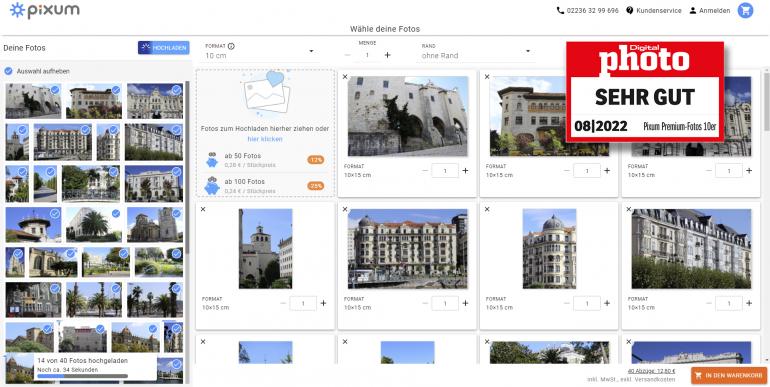770x387 pixels.
Task: Remove the castle wall photo card via X
Action: click(x=345, y=77)
